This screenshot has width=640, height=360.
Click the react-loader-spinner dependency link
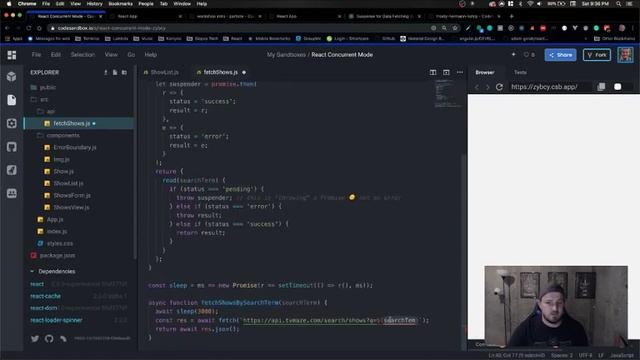pos(56,320)
